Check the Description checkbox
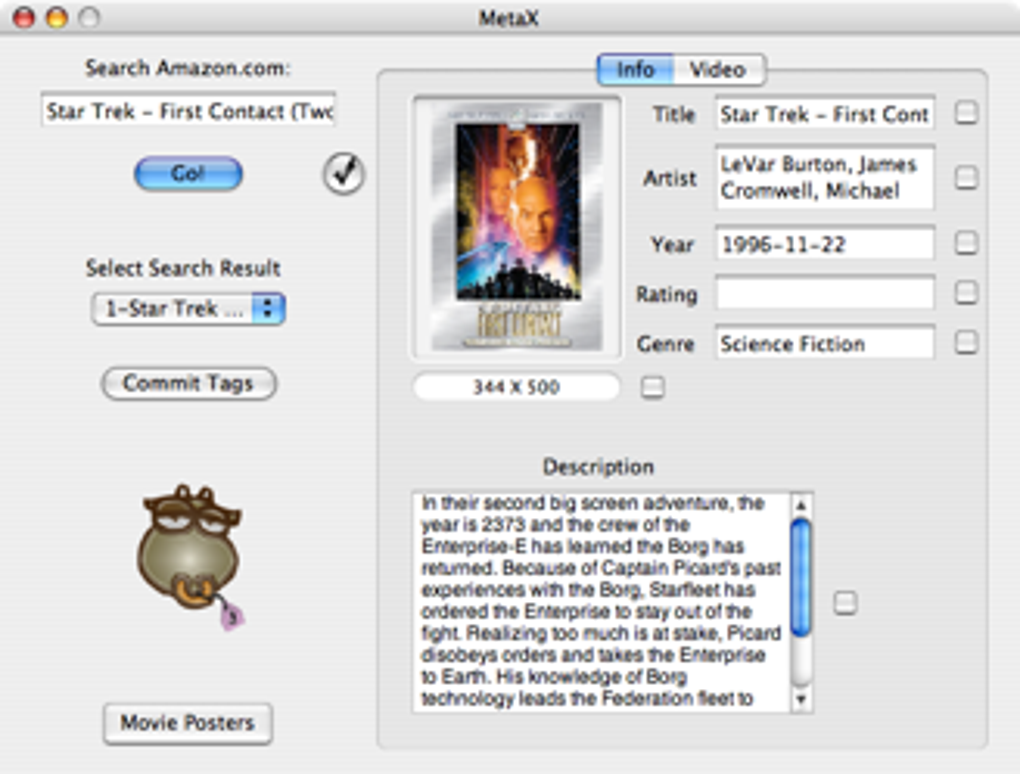Screen dimensions: 1020x774 point(845,603)
